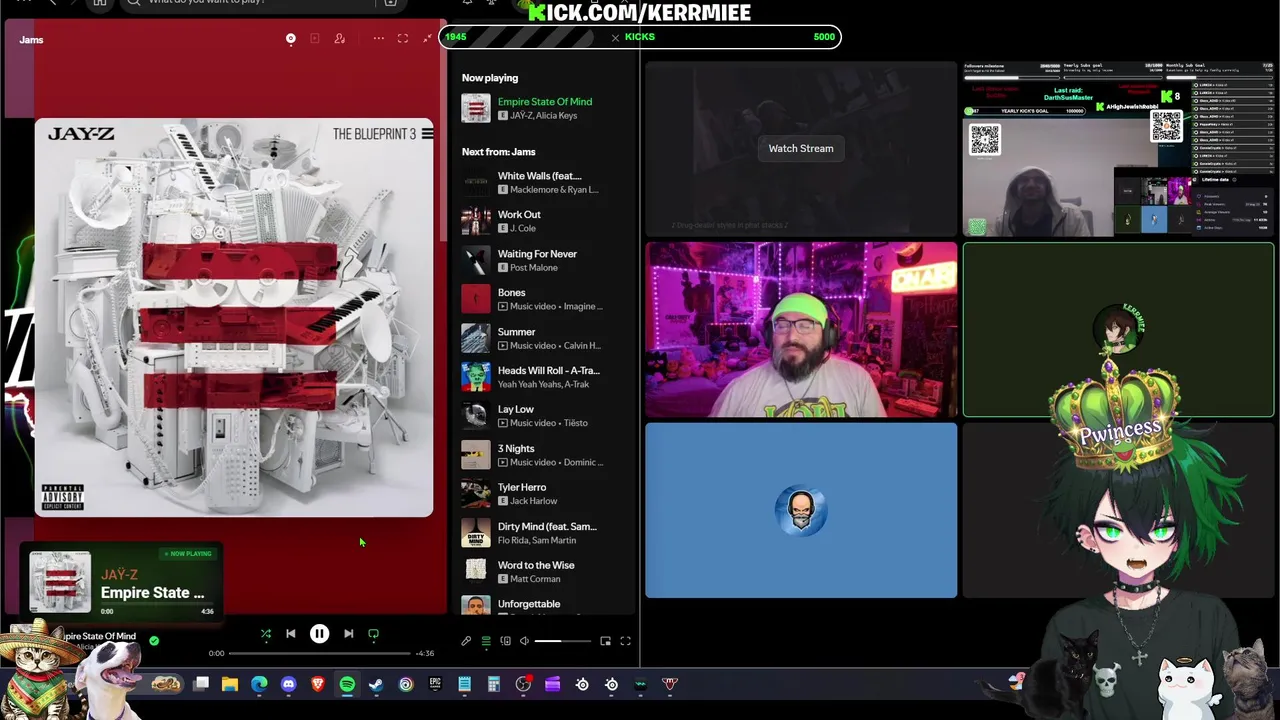Open the Calculator taskbar icon

pos(493,684)
